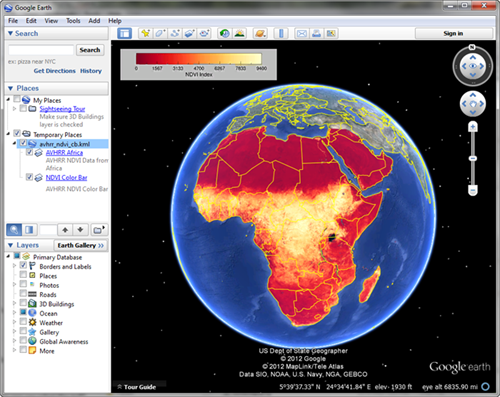Click the look joystick eye center
Screen dimensions: 500x397
pyautogui.click(x=472, y=66)
